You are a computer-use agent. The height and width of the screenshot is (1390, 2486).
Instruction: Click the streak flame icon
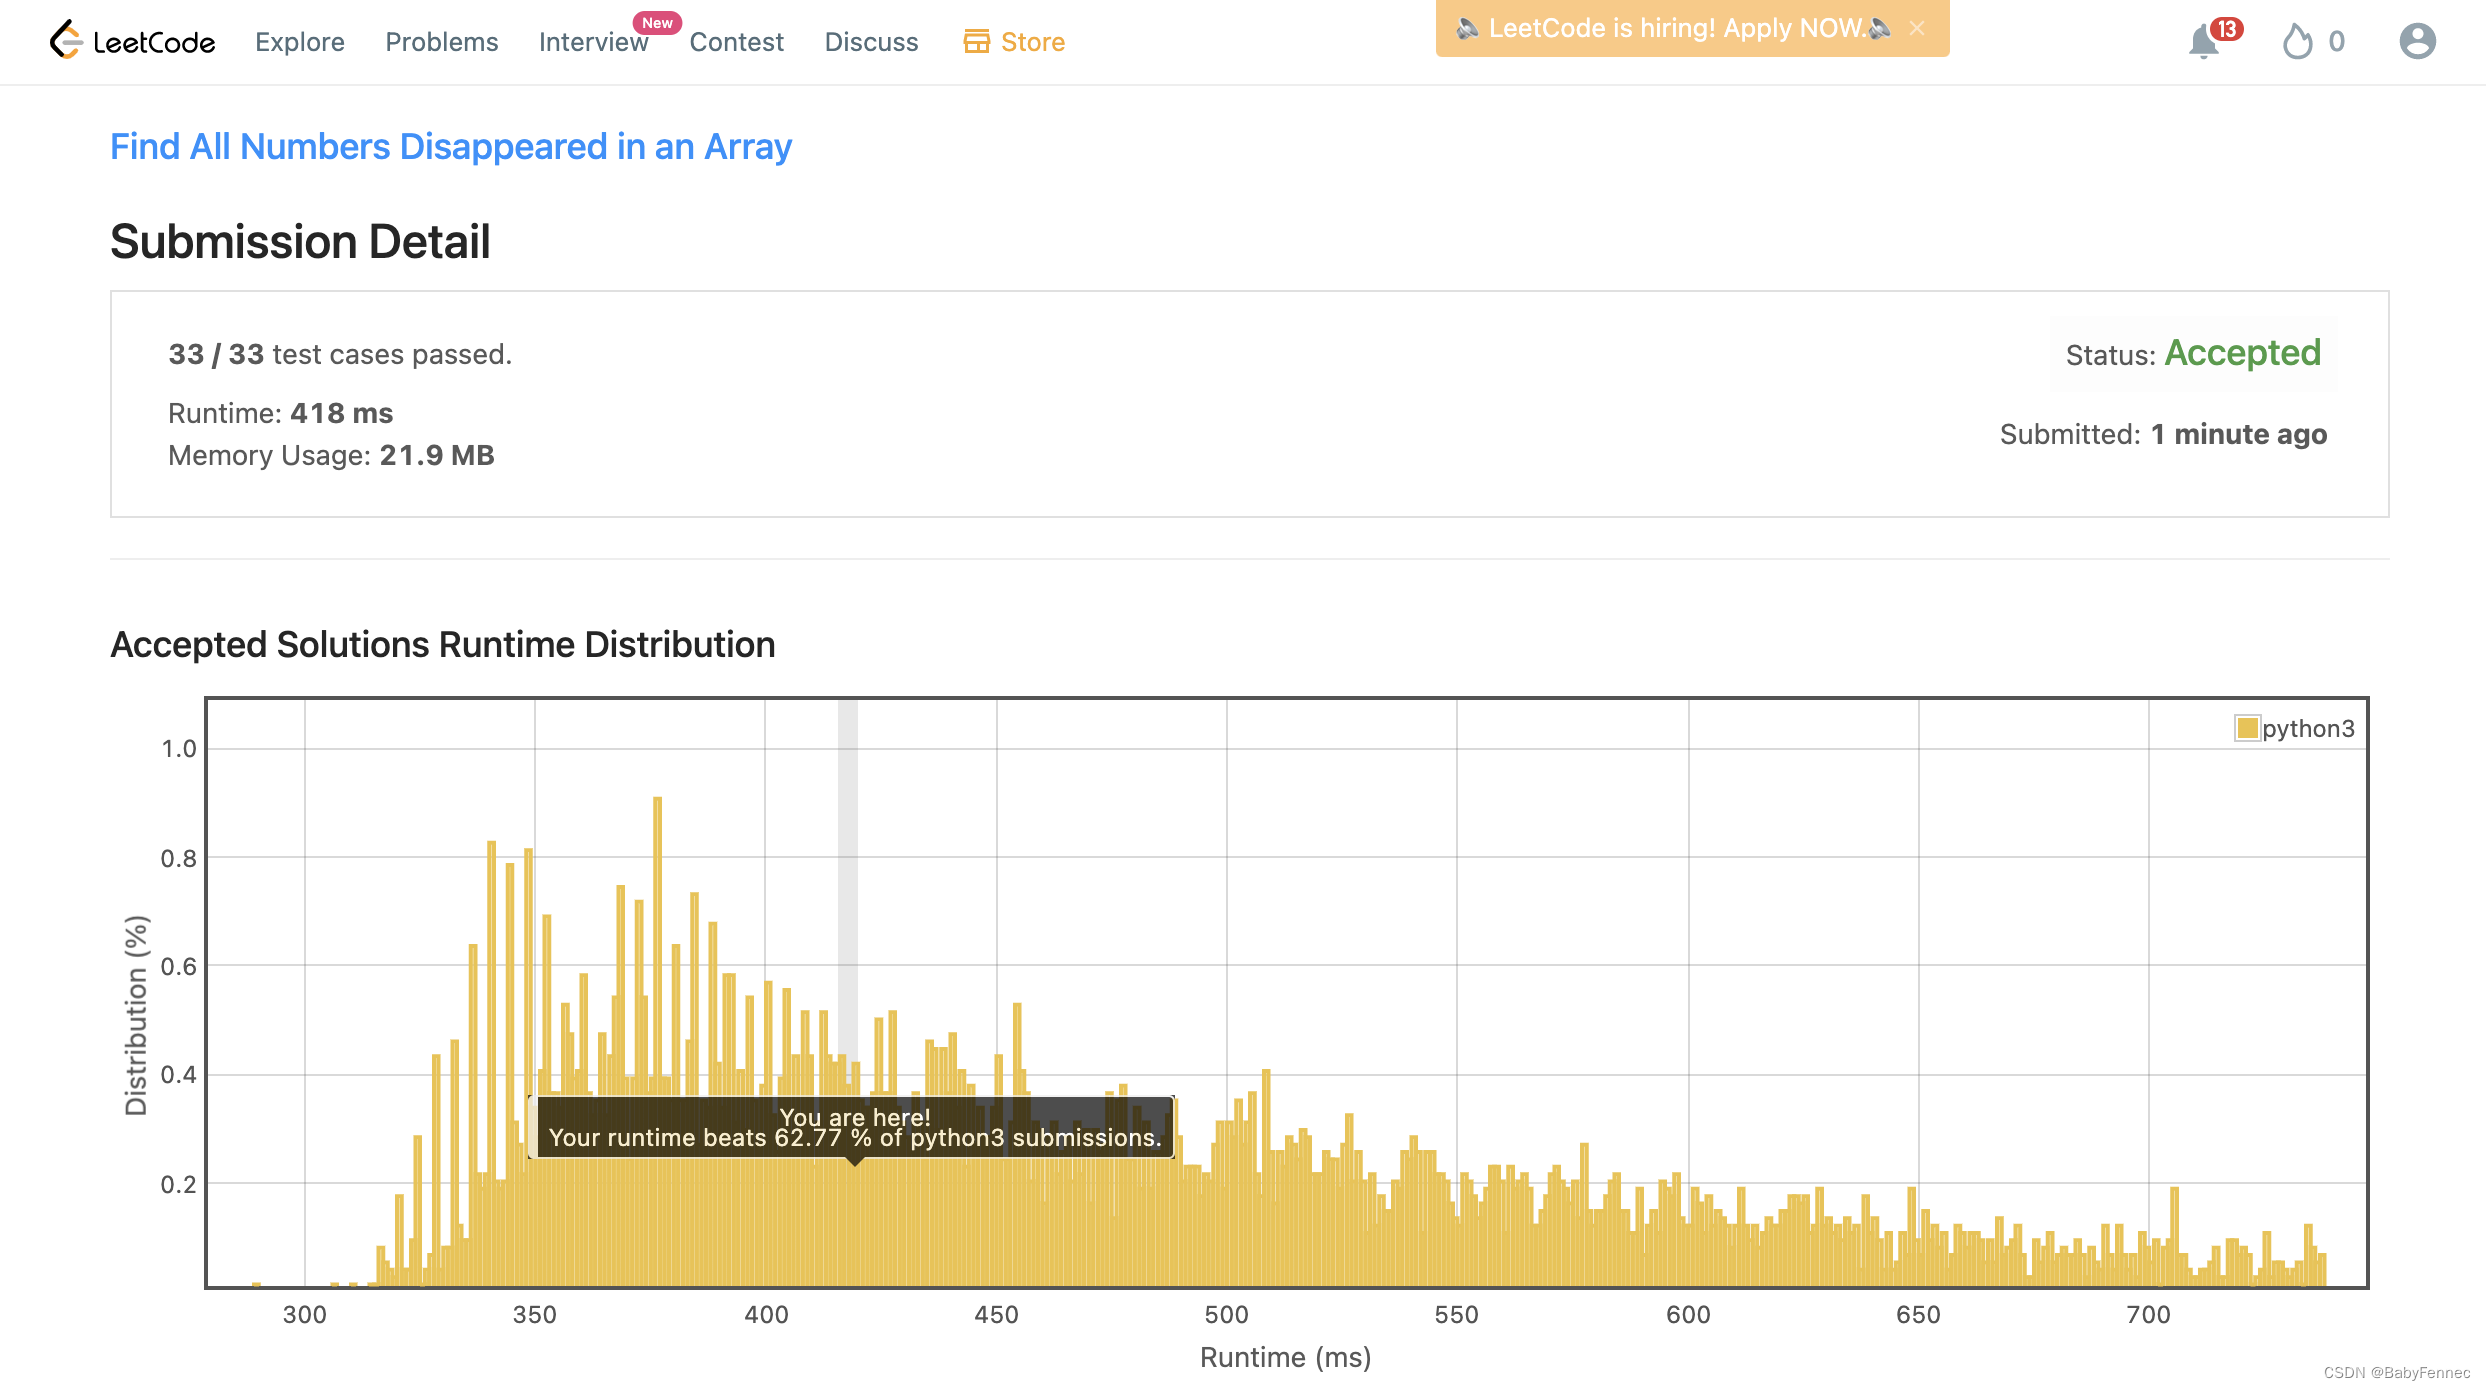[2297, 42]
